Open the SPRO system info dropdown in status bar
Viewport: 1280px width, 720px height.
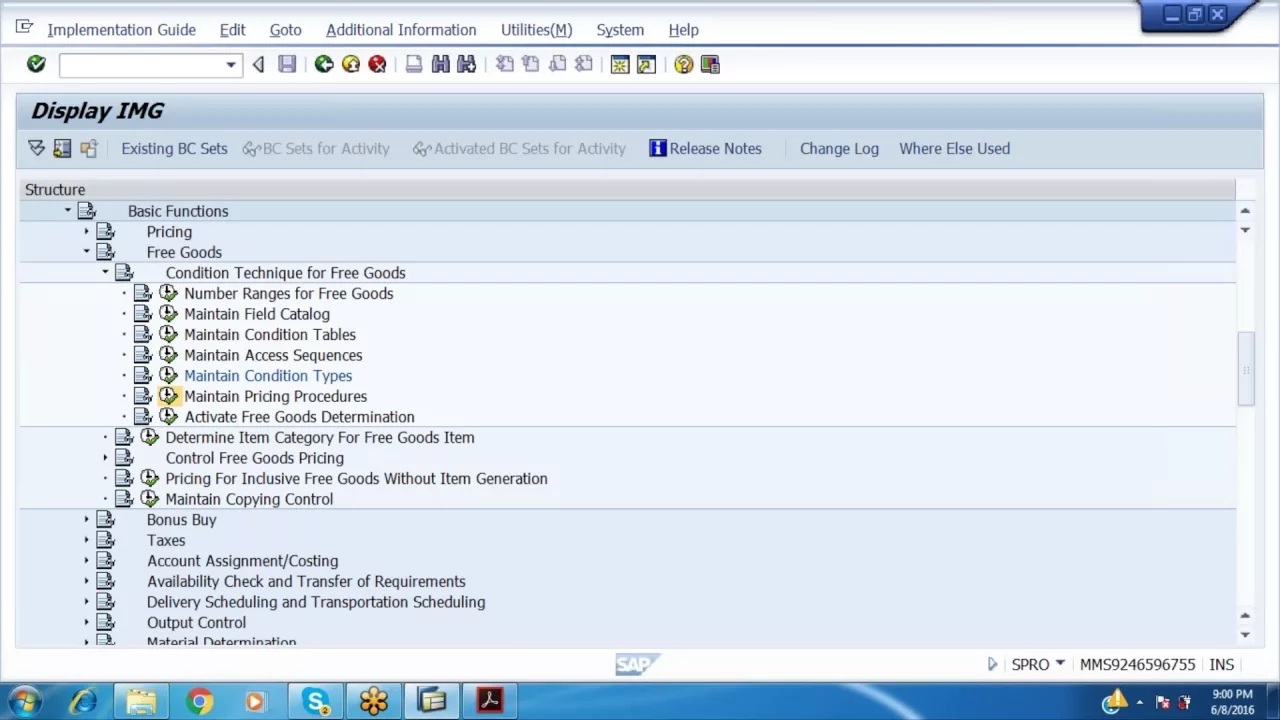pos(1060,663)
